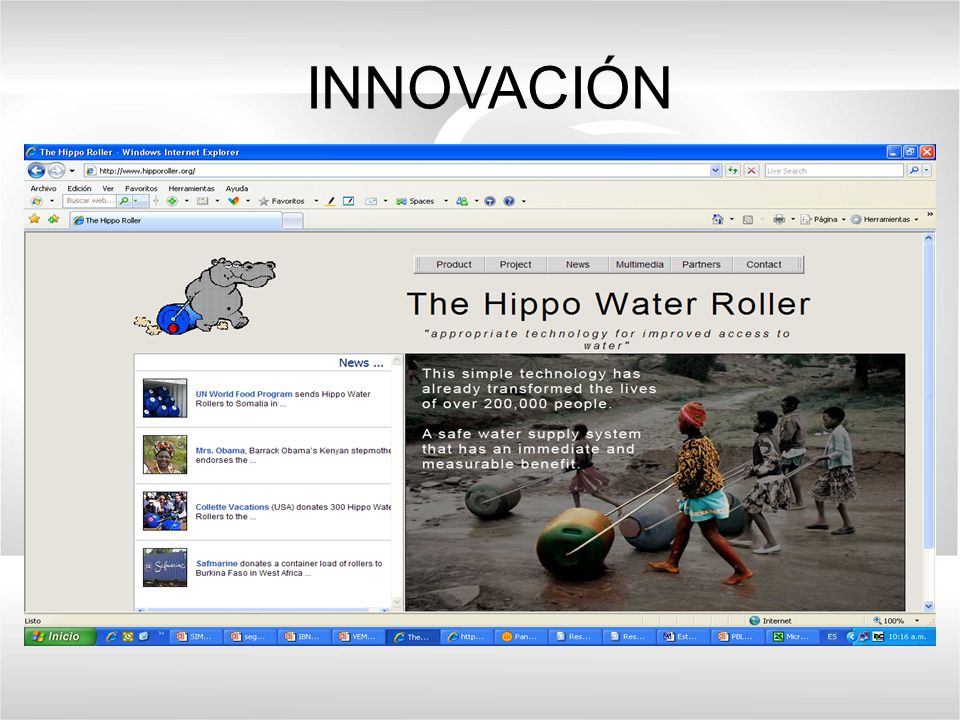Open the Print options dropdown arrow
This screenshot has width=960, height=720.
click(x=793, y=219)
